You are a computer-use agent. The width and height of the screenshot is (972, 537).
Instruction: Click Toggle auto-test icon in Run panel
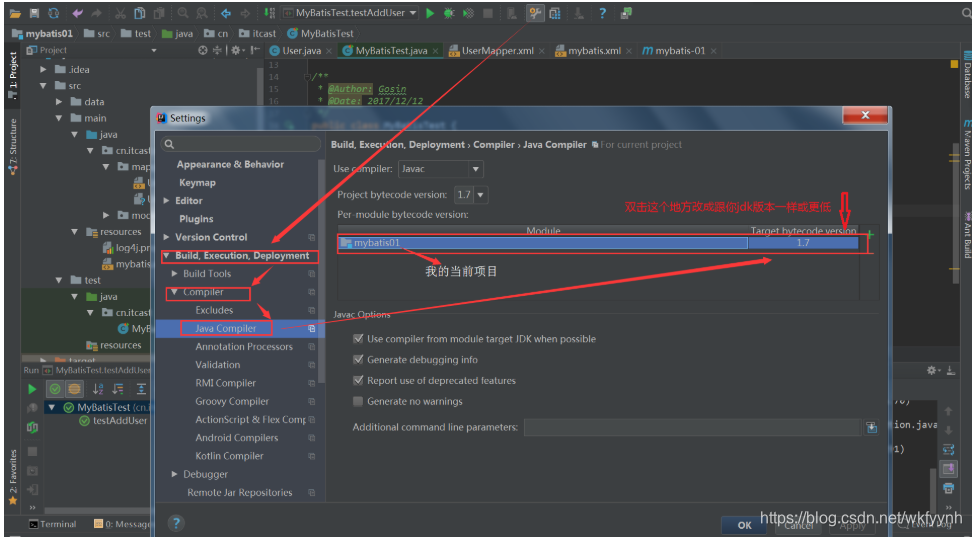(x=32, y=427)
